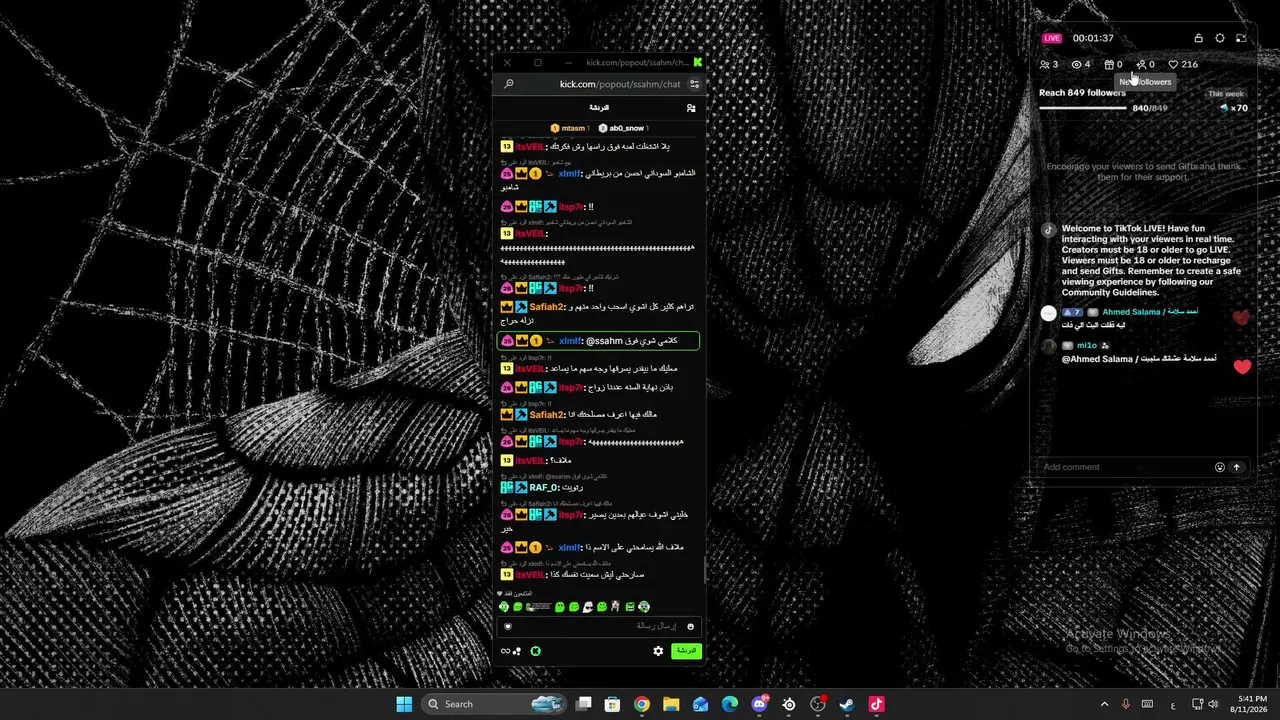
Task: Click the TikTok panel pop-out window icon
Action: coord(1241,38)
